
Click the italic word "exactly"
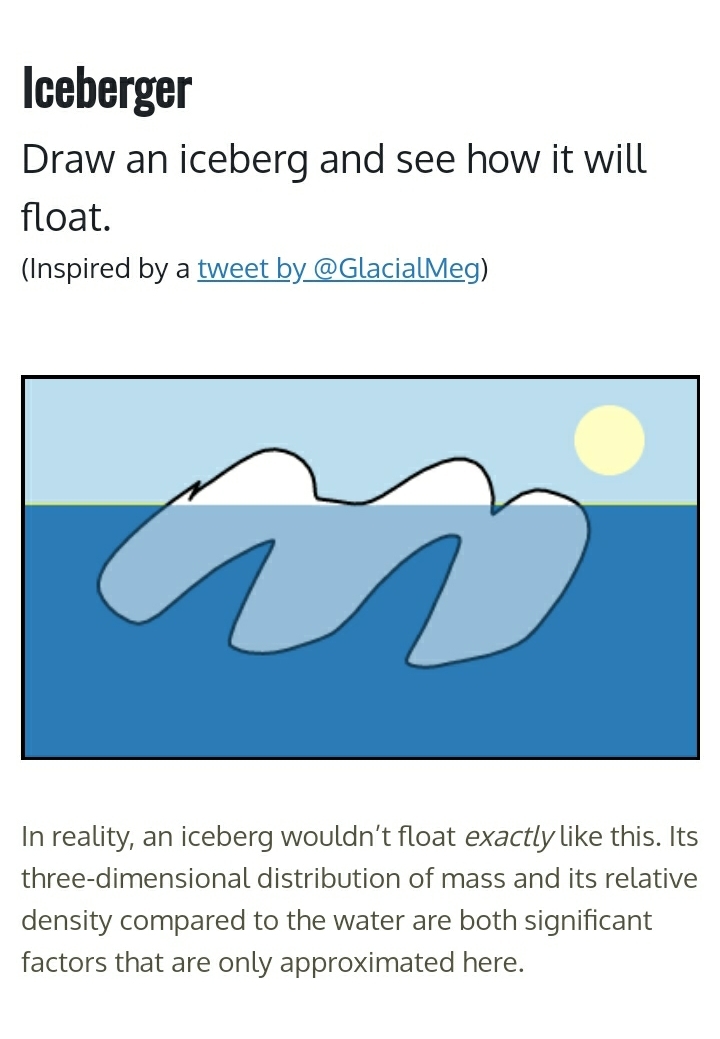508,836
